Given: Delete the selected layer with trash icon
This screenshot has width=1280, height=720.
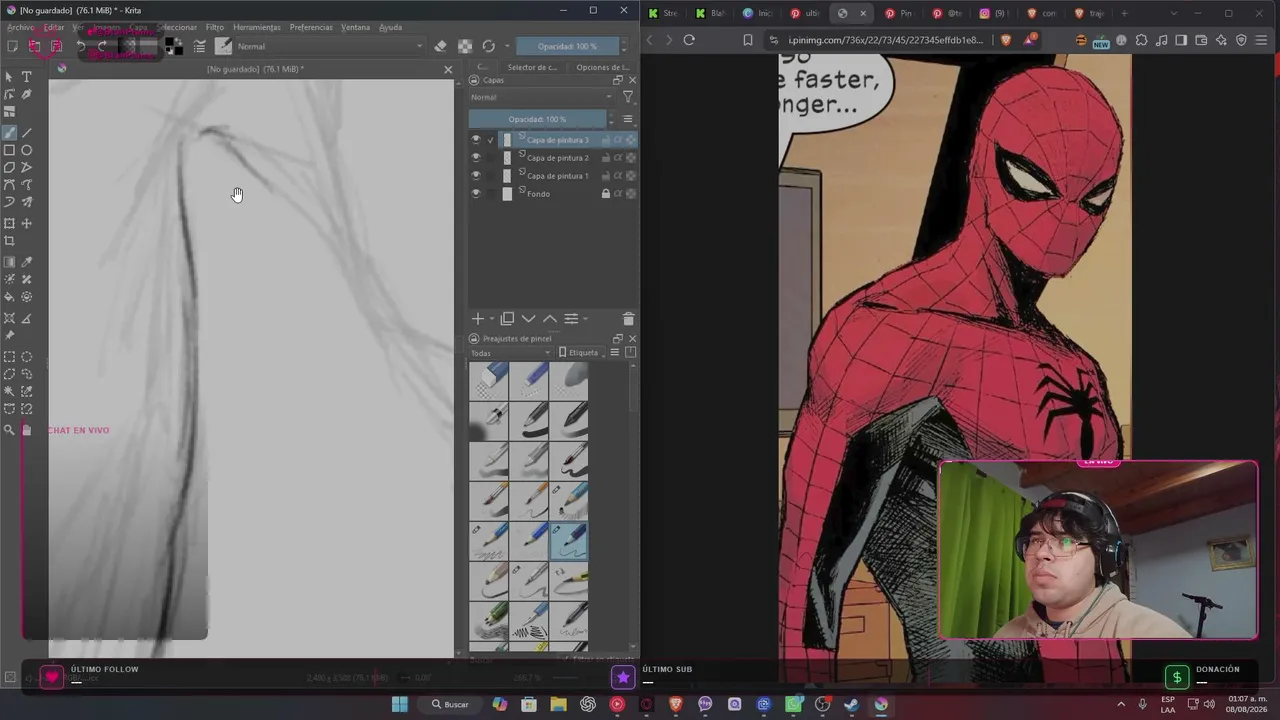Looking at the screenshot, I should click(628, 319).
